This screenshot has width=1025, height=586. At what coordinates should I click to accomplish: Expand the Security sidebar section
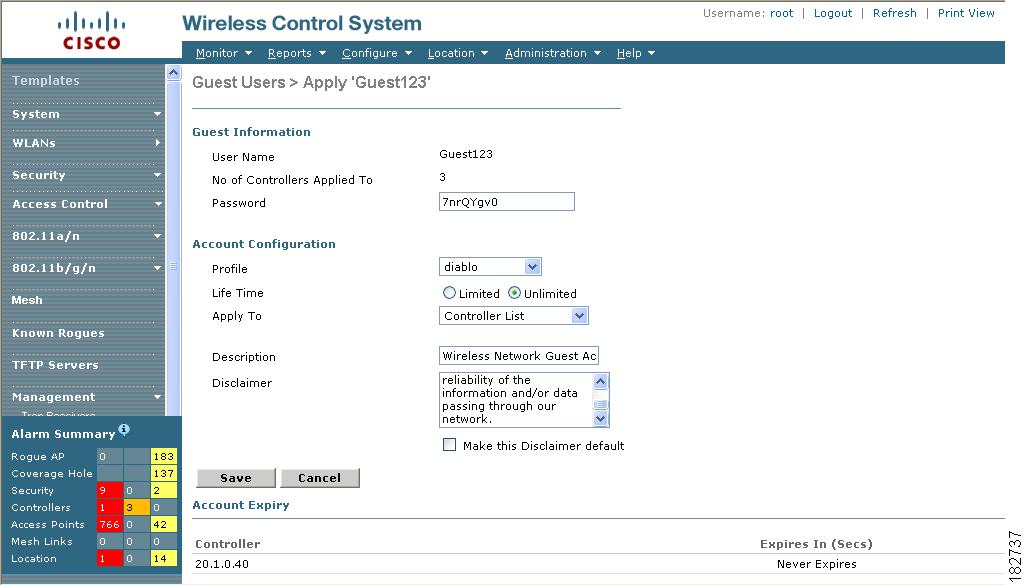tap(83, 175)
